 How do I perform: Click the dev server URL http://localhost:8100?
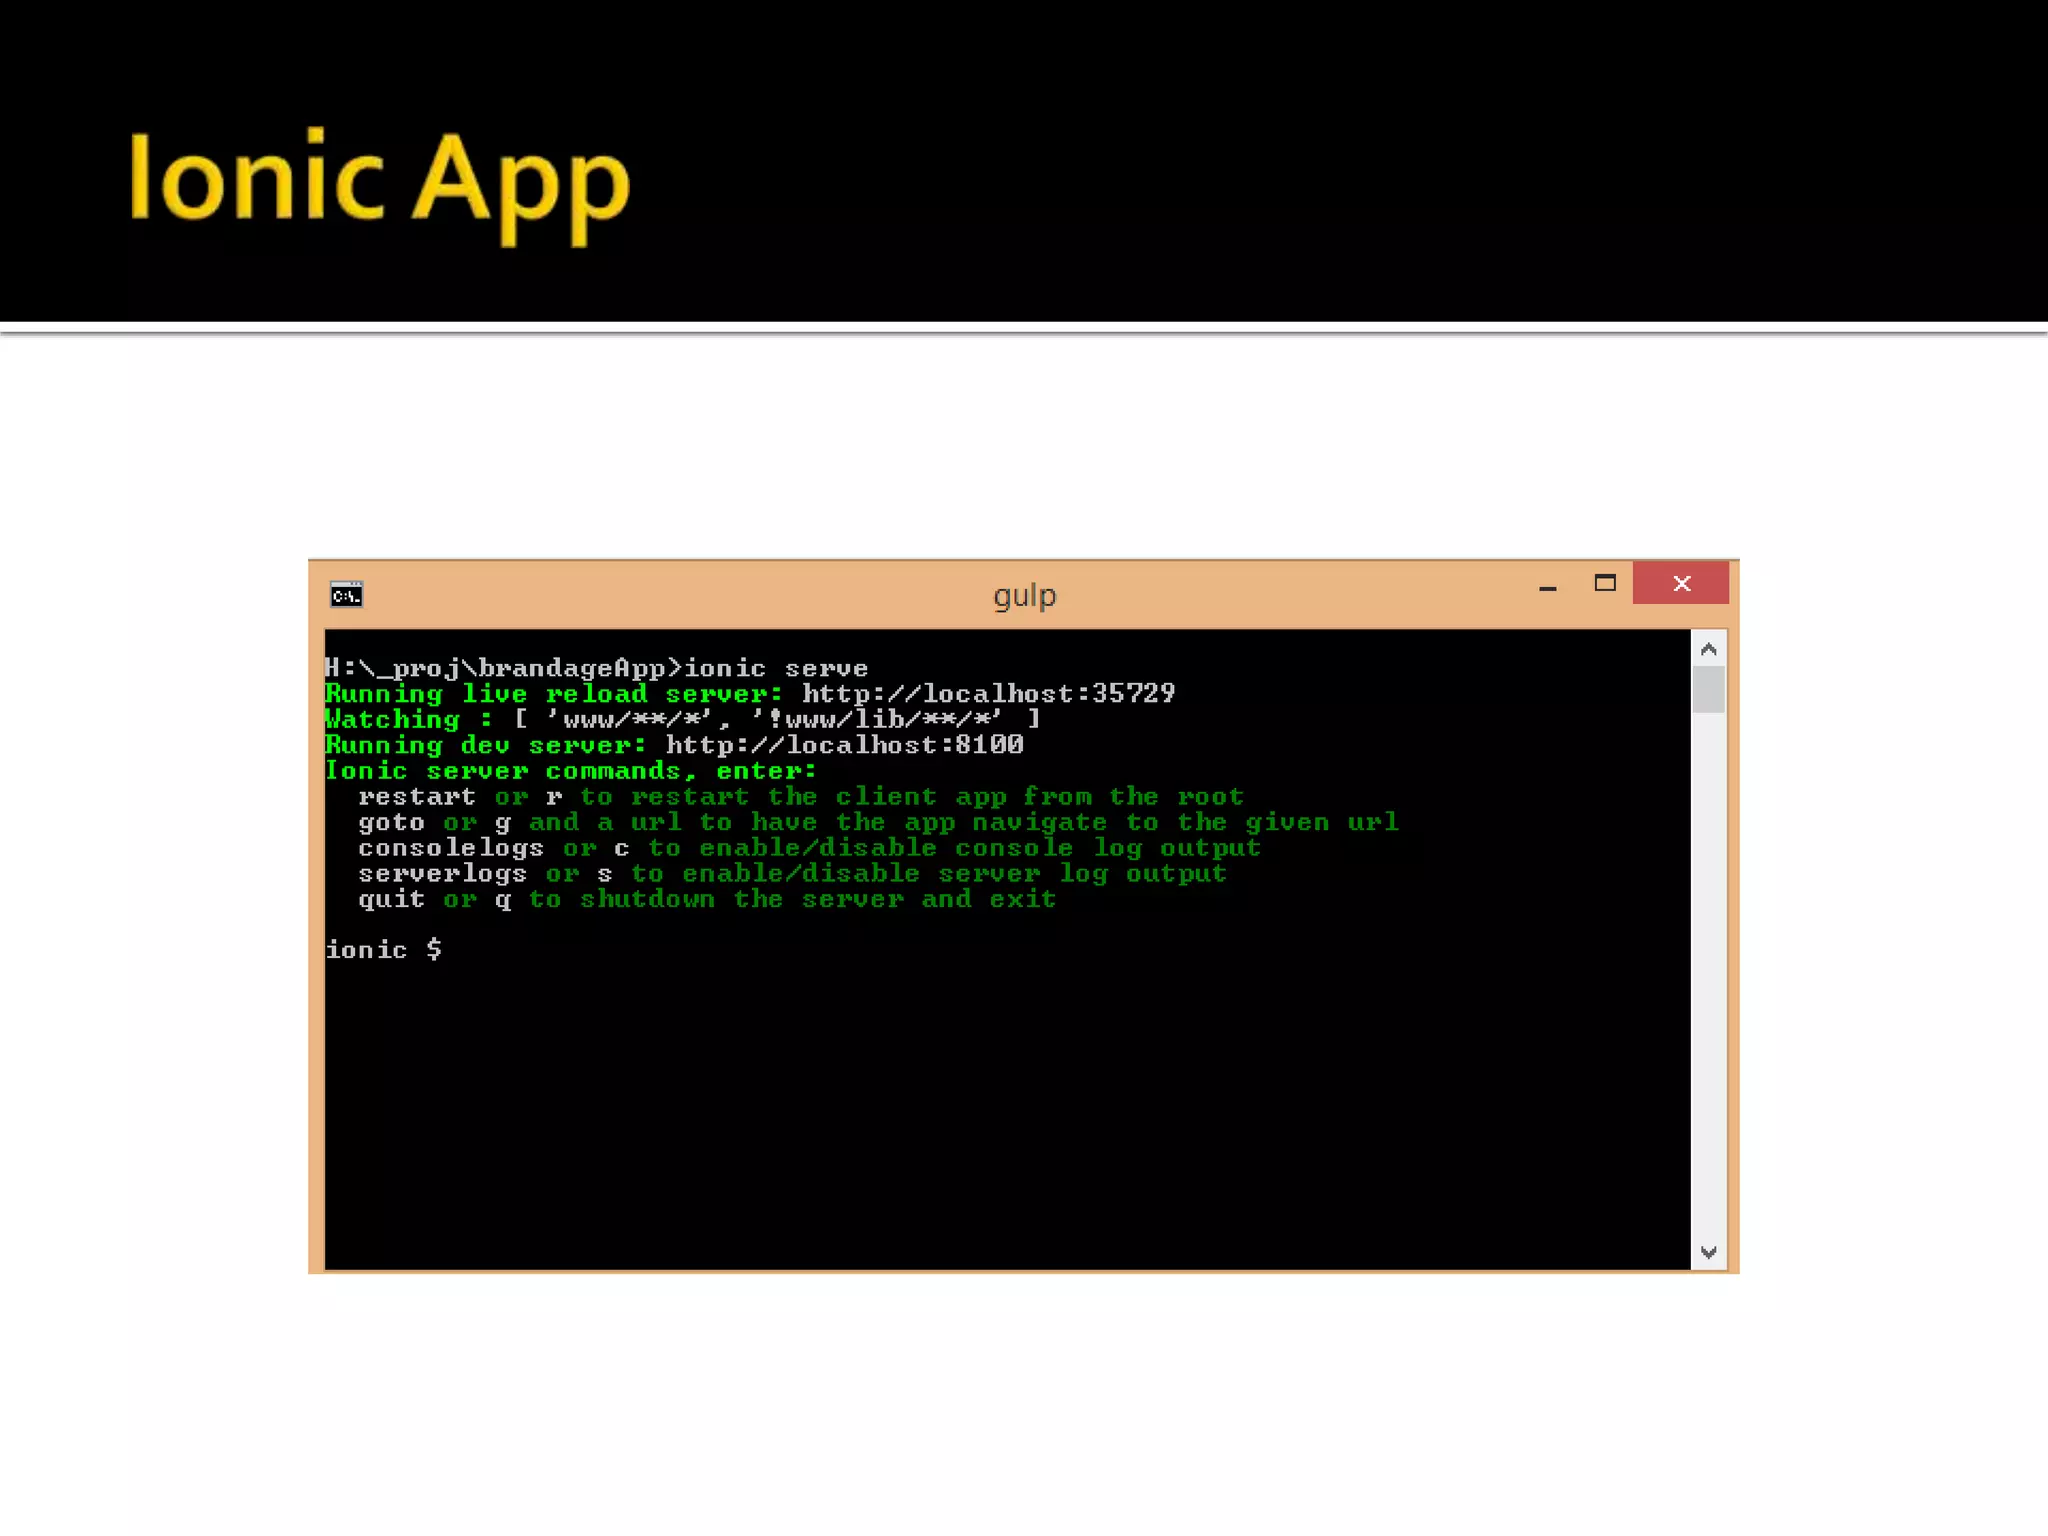[845, 745]
